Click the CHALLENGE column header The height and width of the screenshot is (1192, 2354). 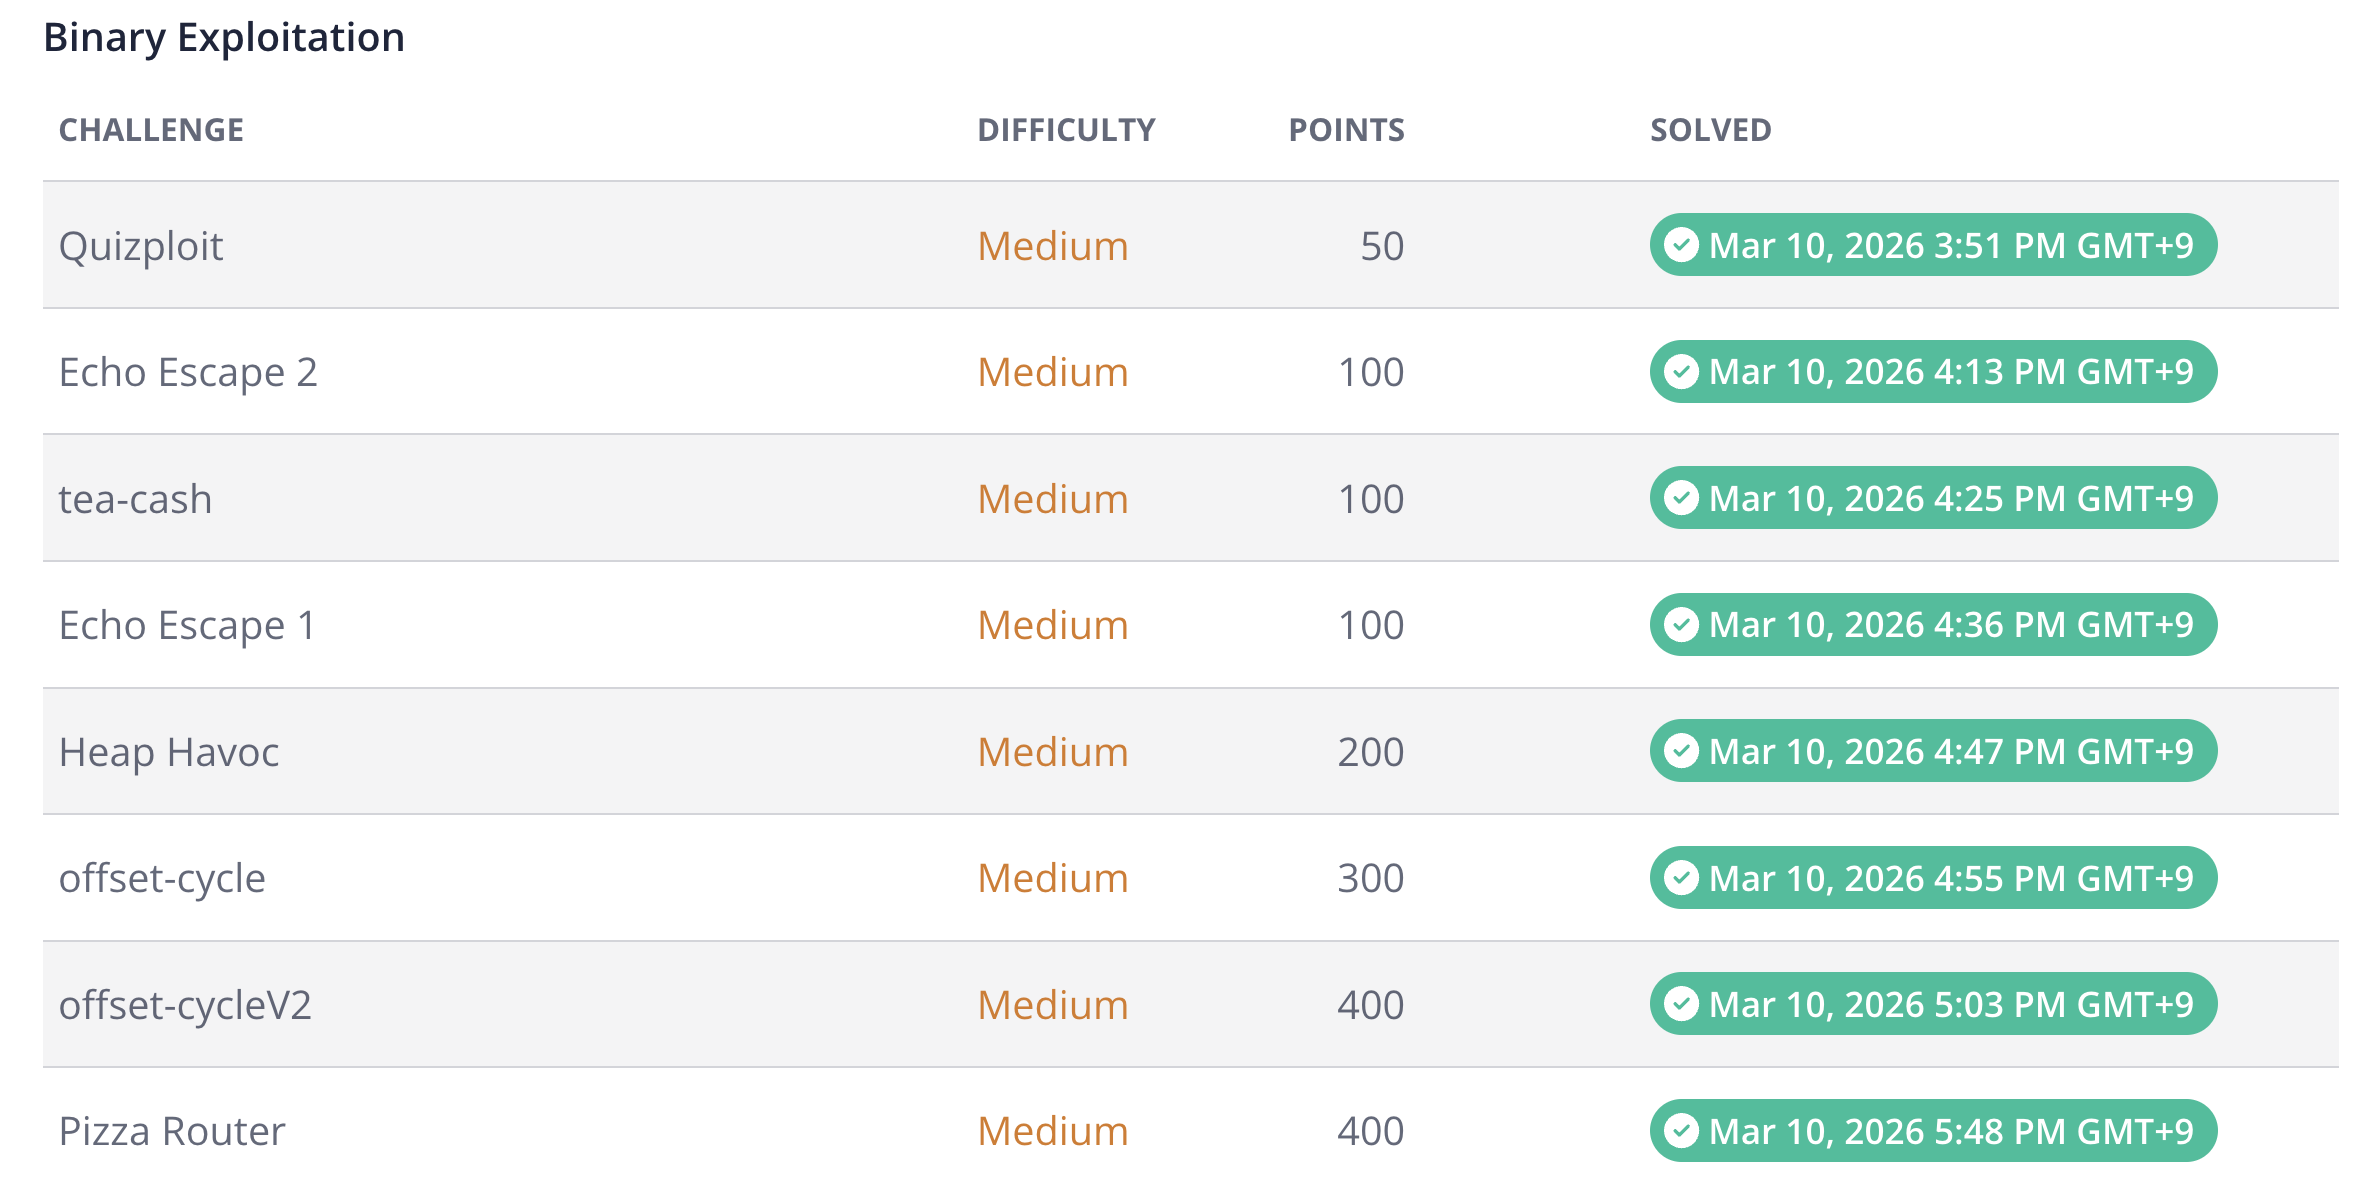[151, 130]
